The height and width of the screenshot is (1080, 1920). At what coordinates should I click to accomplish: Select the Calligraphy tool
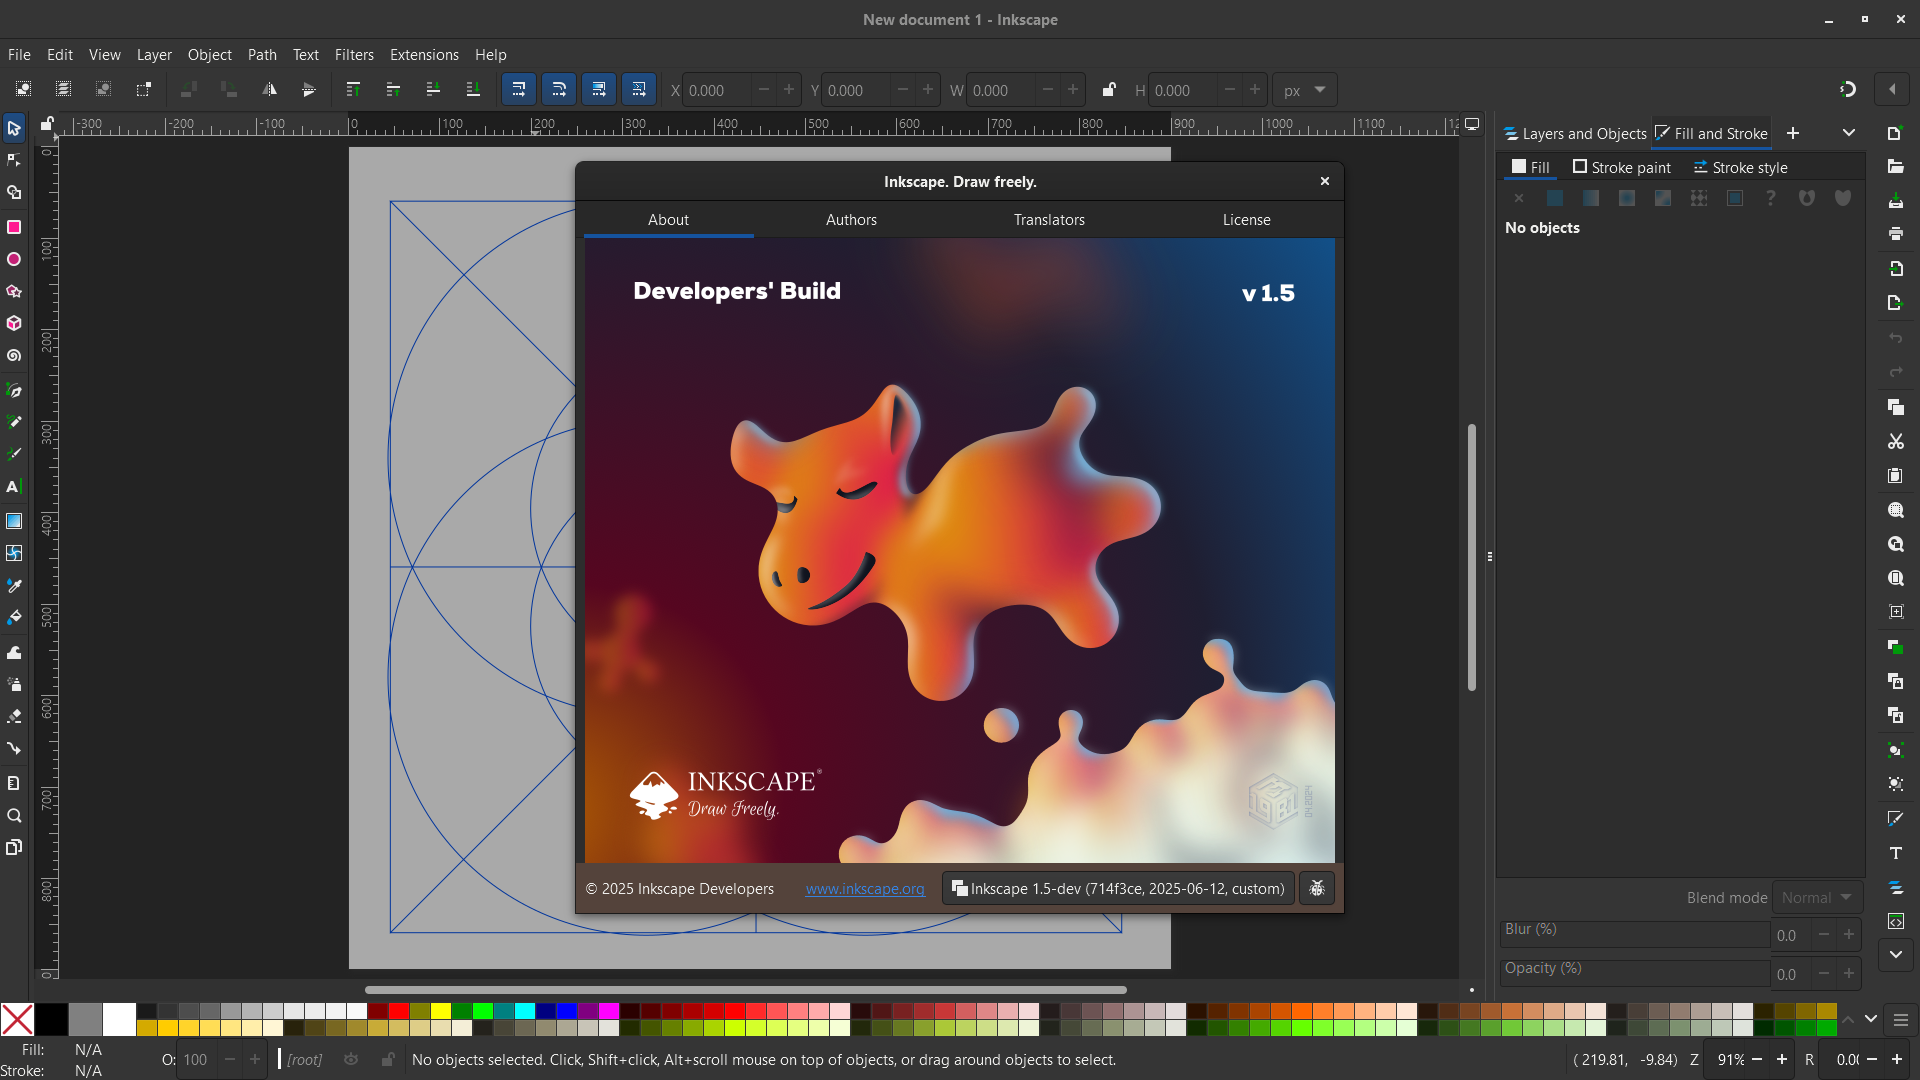[14, 454]
